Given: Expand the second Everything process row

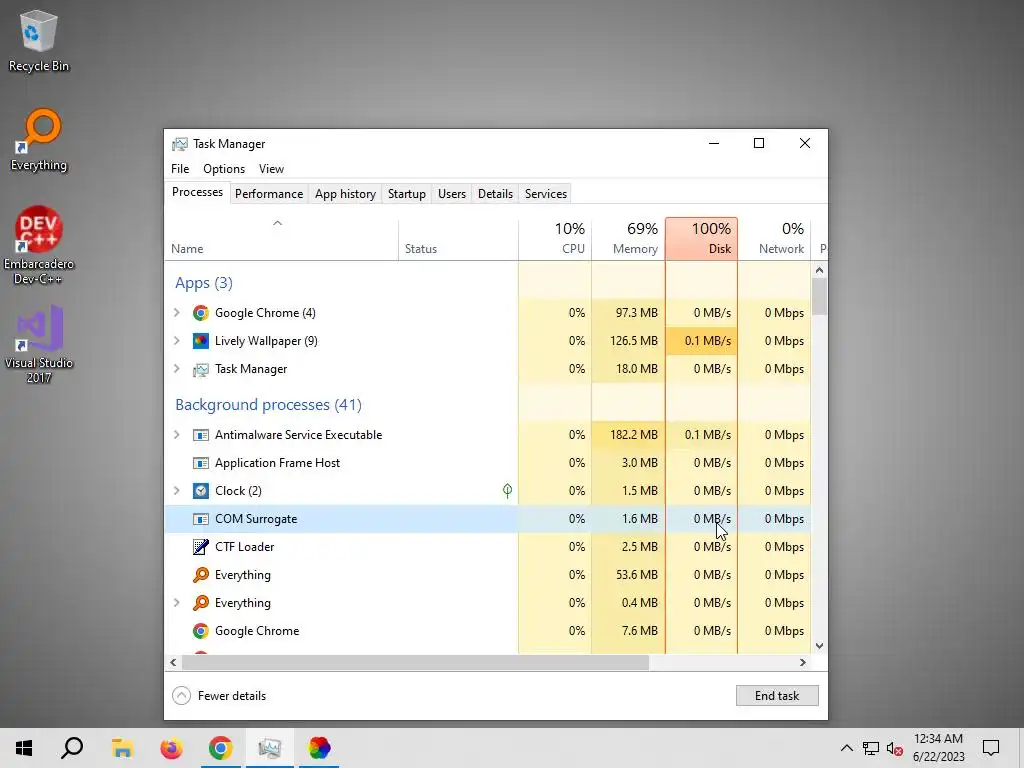Looking at the screenshot, I should (176, 603).
